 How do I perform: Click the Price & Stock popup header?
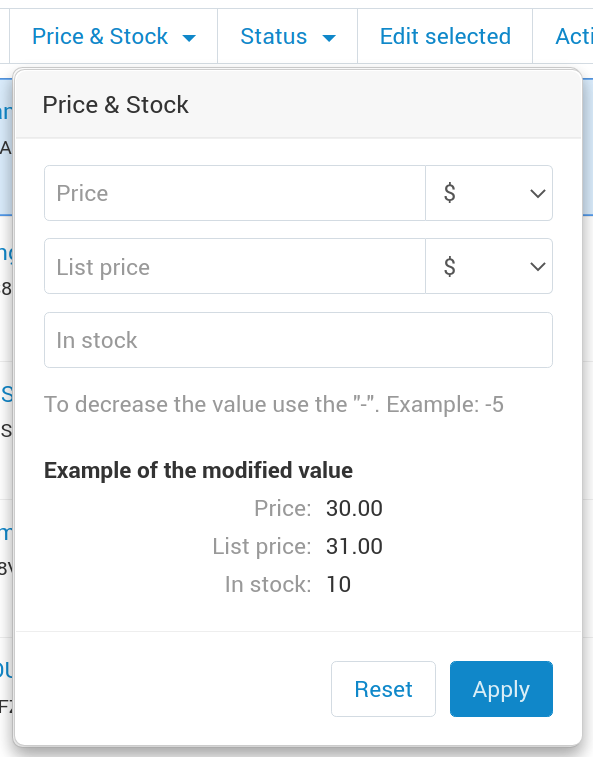pyautogui.click(x=115, y=105)
